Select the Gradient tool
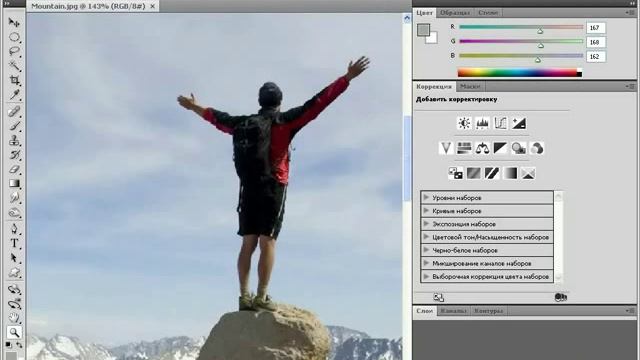The height and width of the screenshot is (360, 640). point(14,184)
